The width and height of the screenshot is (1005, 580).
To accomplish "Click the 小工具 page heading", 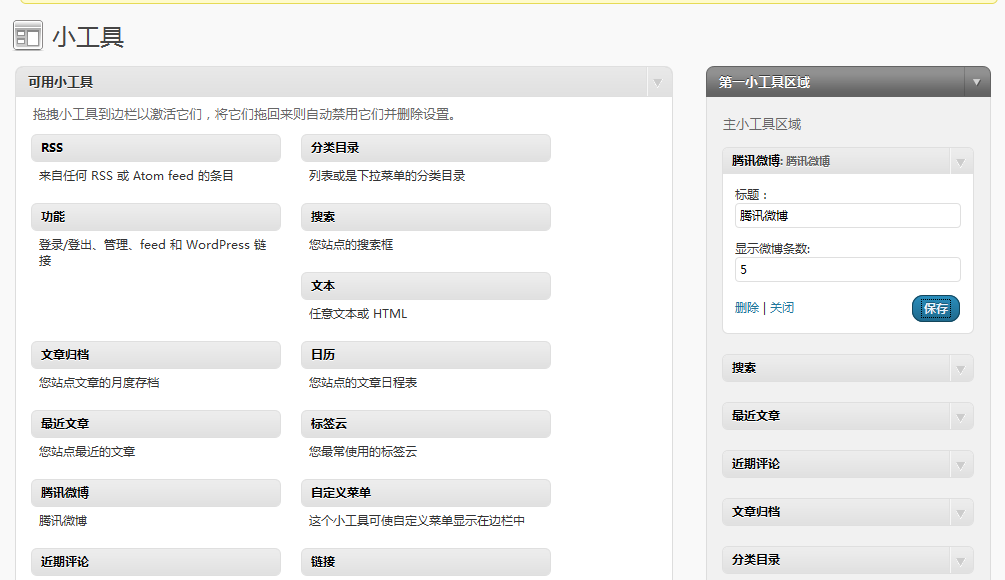I will click(88, 37).
